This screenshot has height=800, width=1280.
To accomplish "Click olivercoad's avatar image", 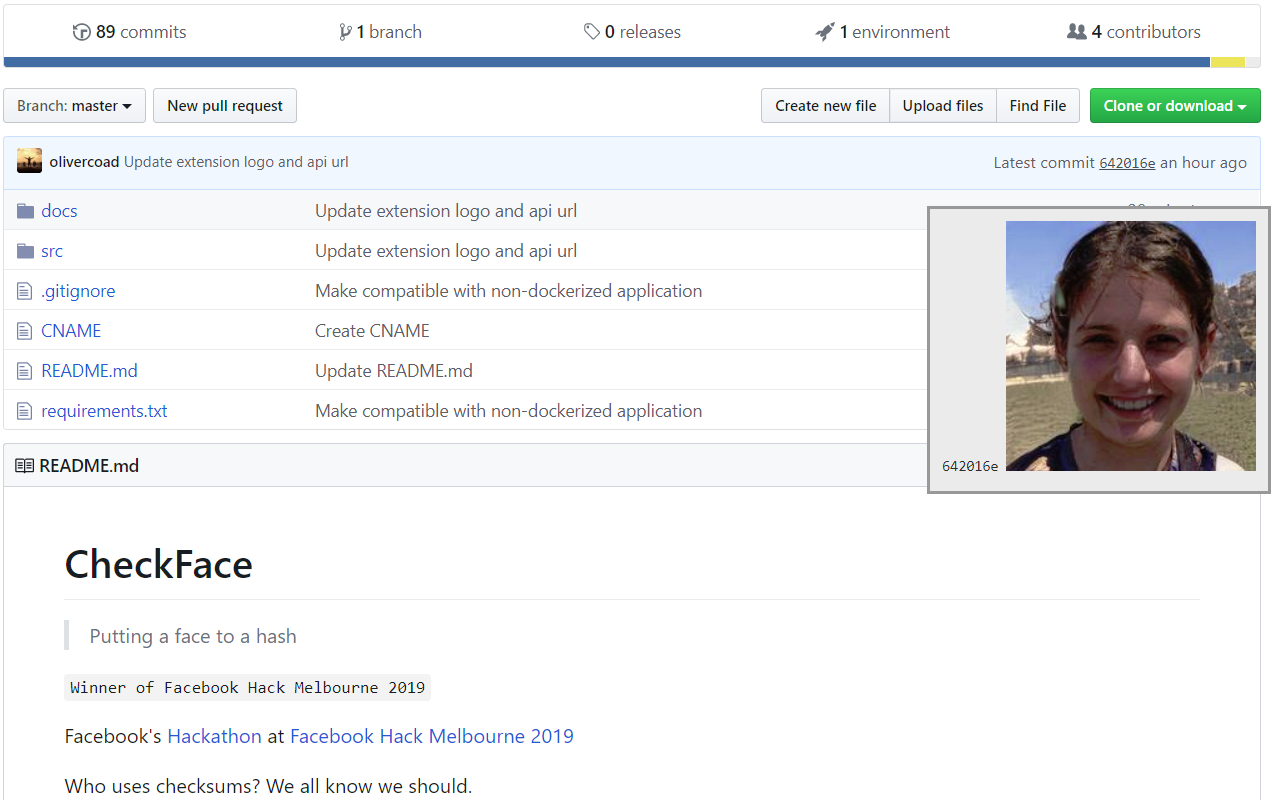I will click(x=30, y=162).
